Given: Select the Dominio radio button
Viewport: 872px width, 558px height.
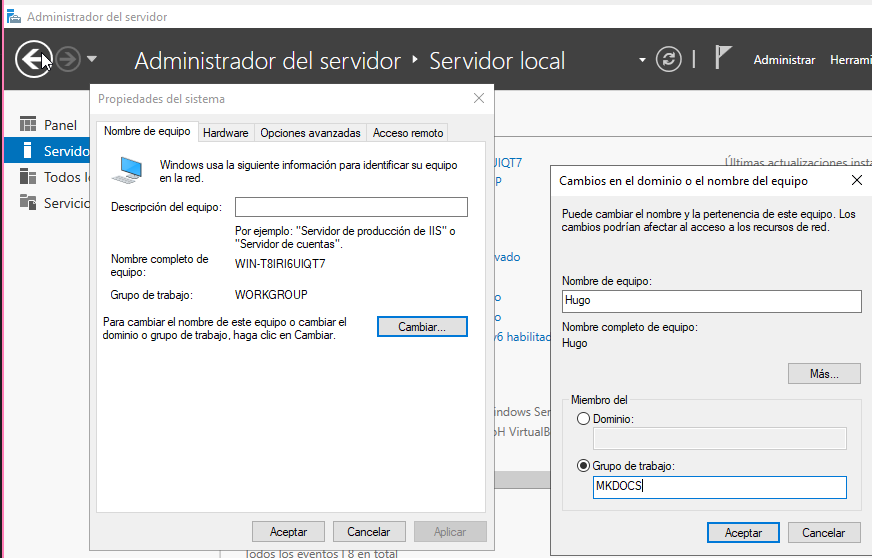Looking at the screenshot, I should pyautogui.click(x=583, y=419).
